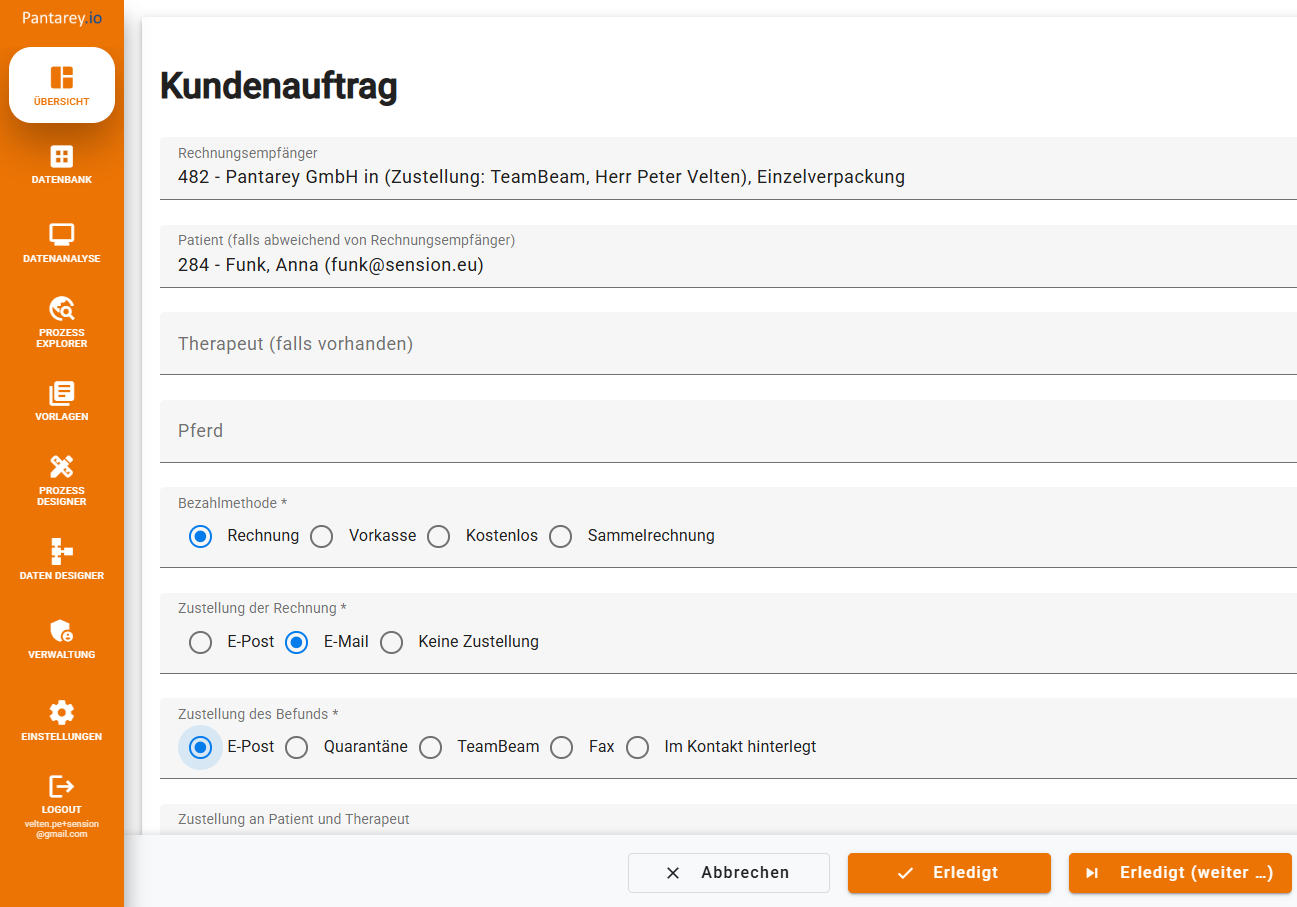The width and height of the screenshot is (1297, 907).
Task: Click the Logout icon in the sidebar
Action: [61, 790]
